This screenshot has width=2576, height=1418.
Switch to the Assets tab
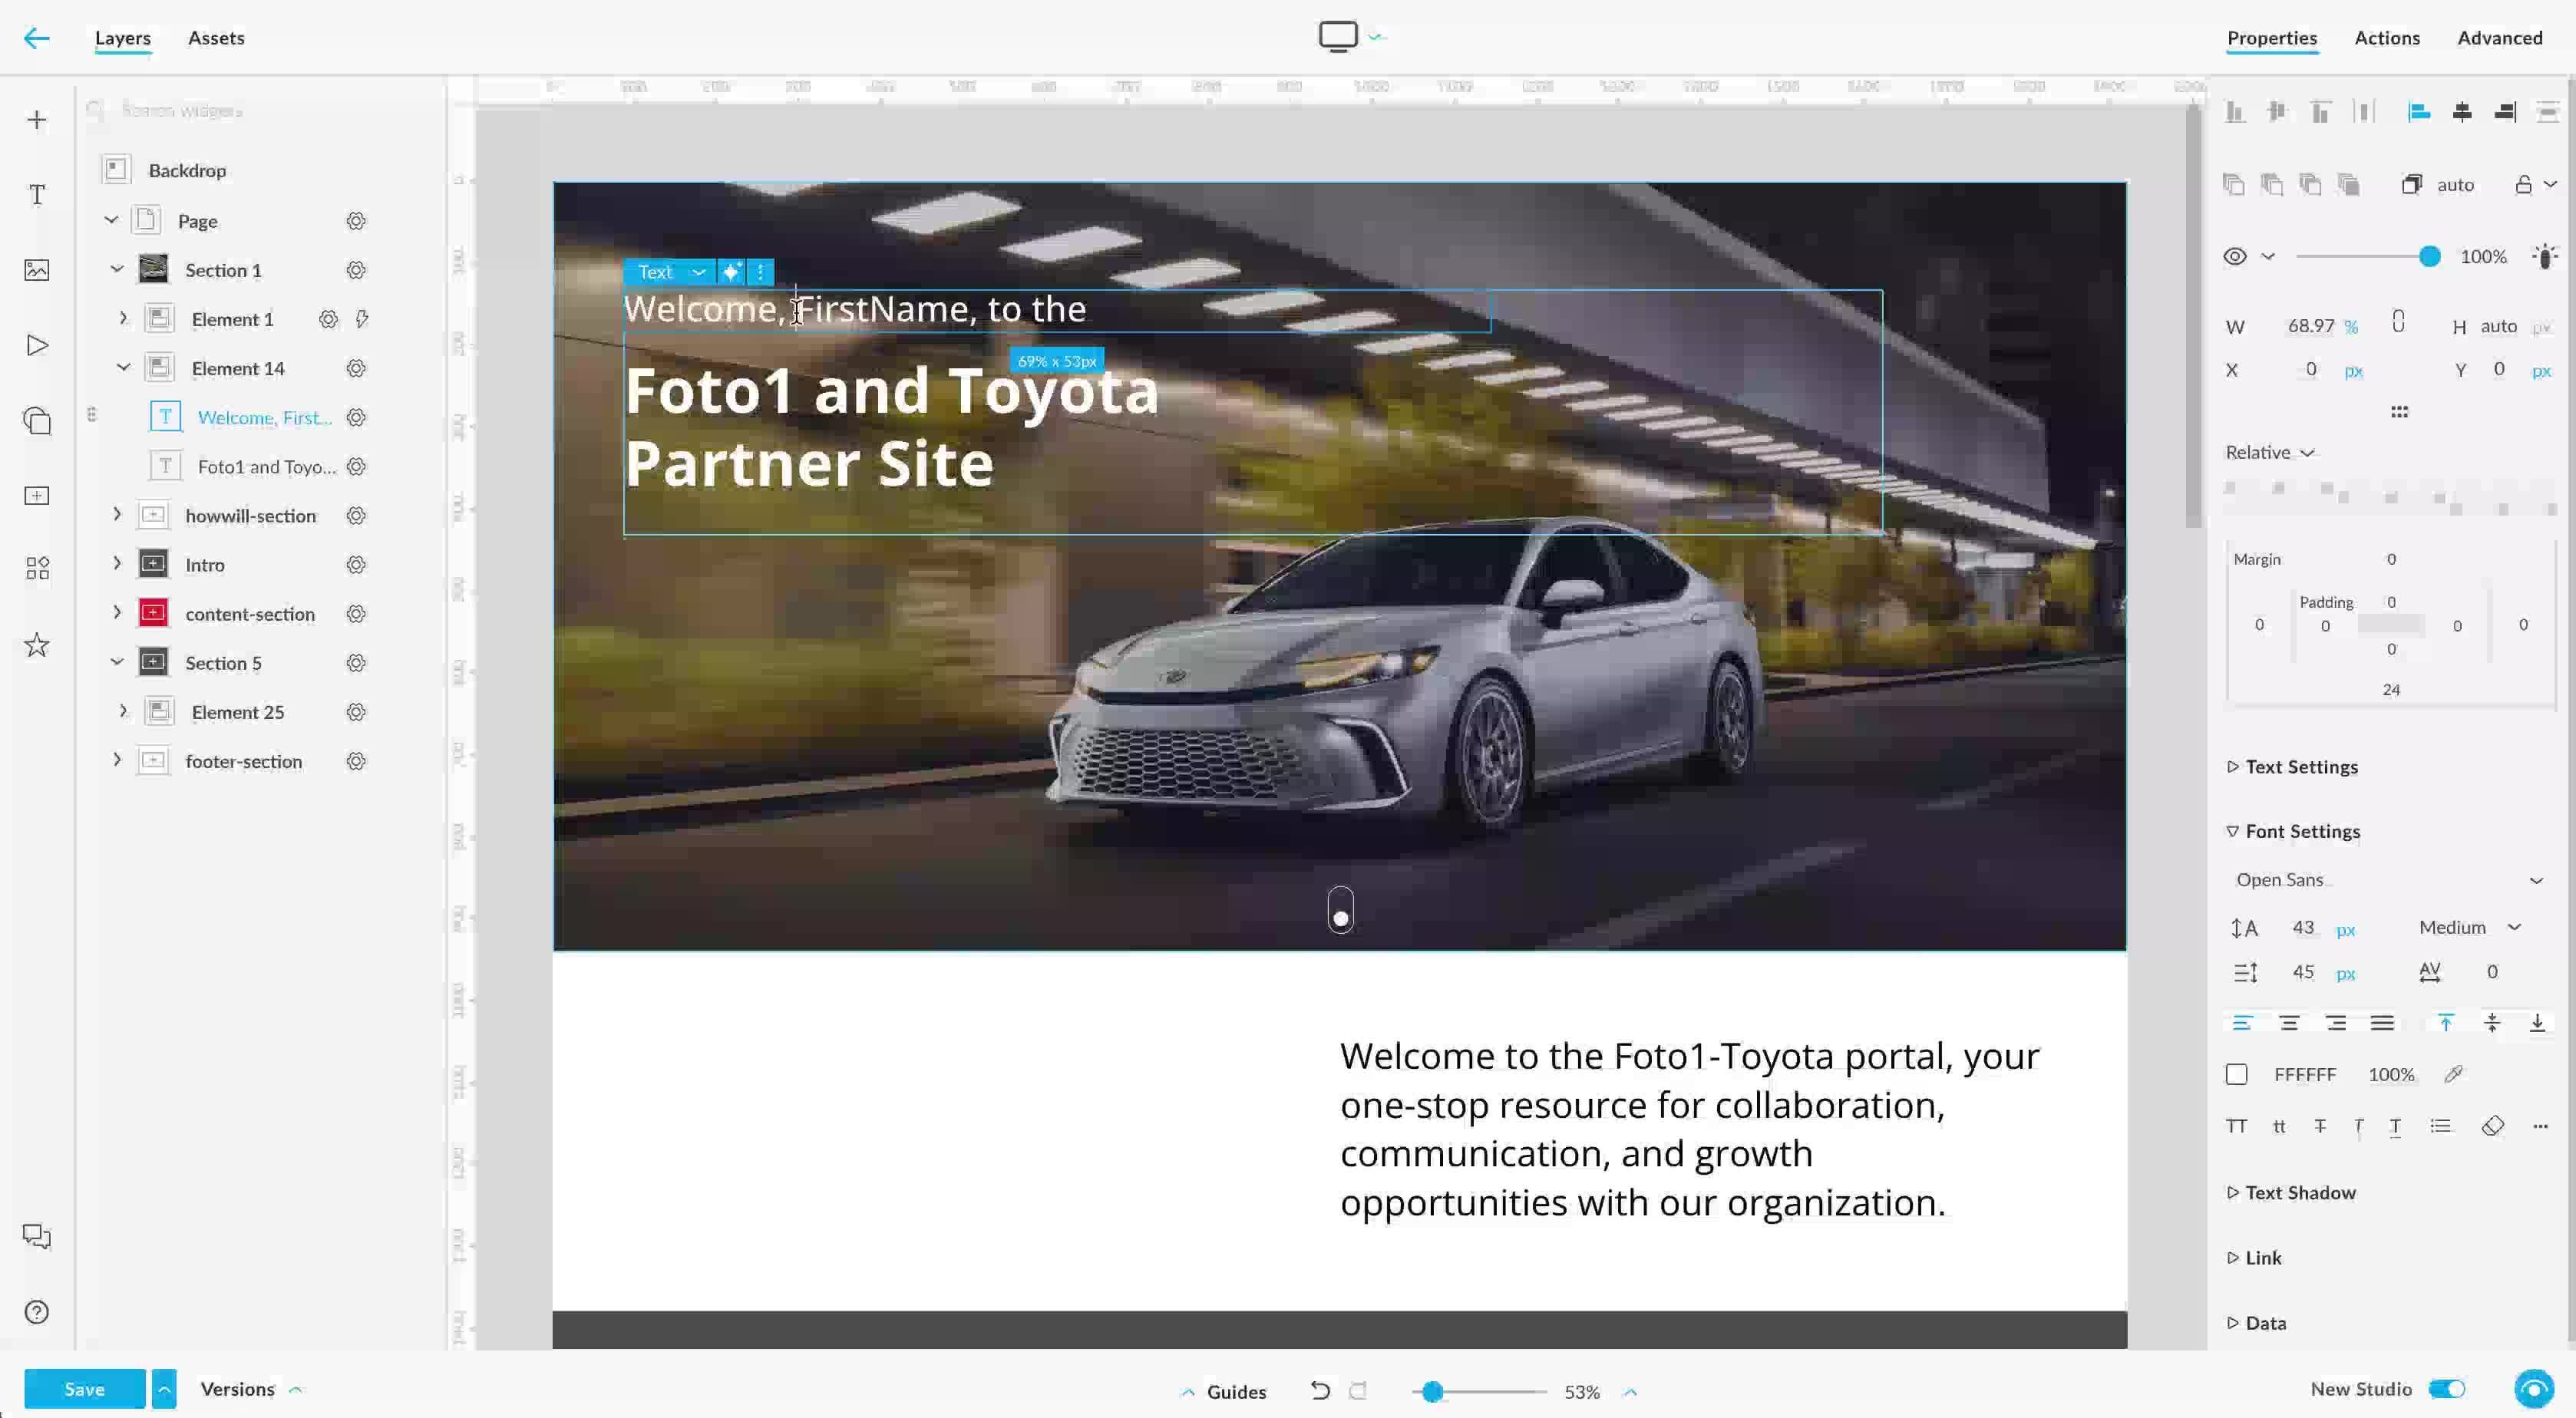tap(216, 38)
